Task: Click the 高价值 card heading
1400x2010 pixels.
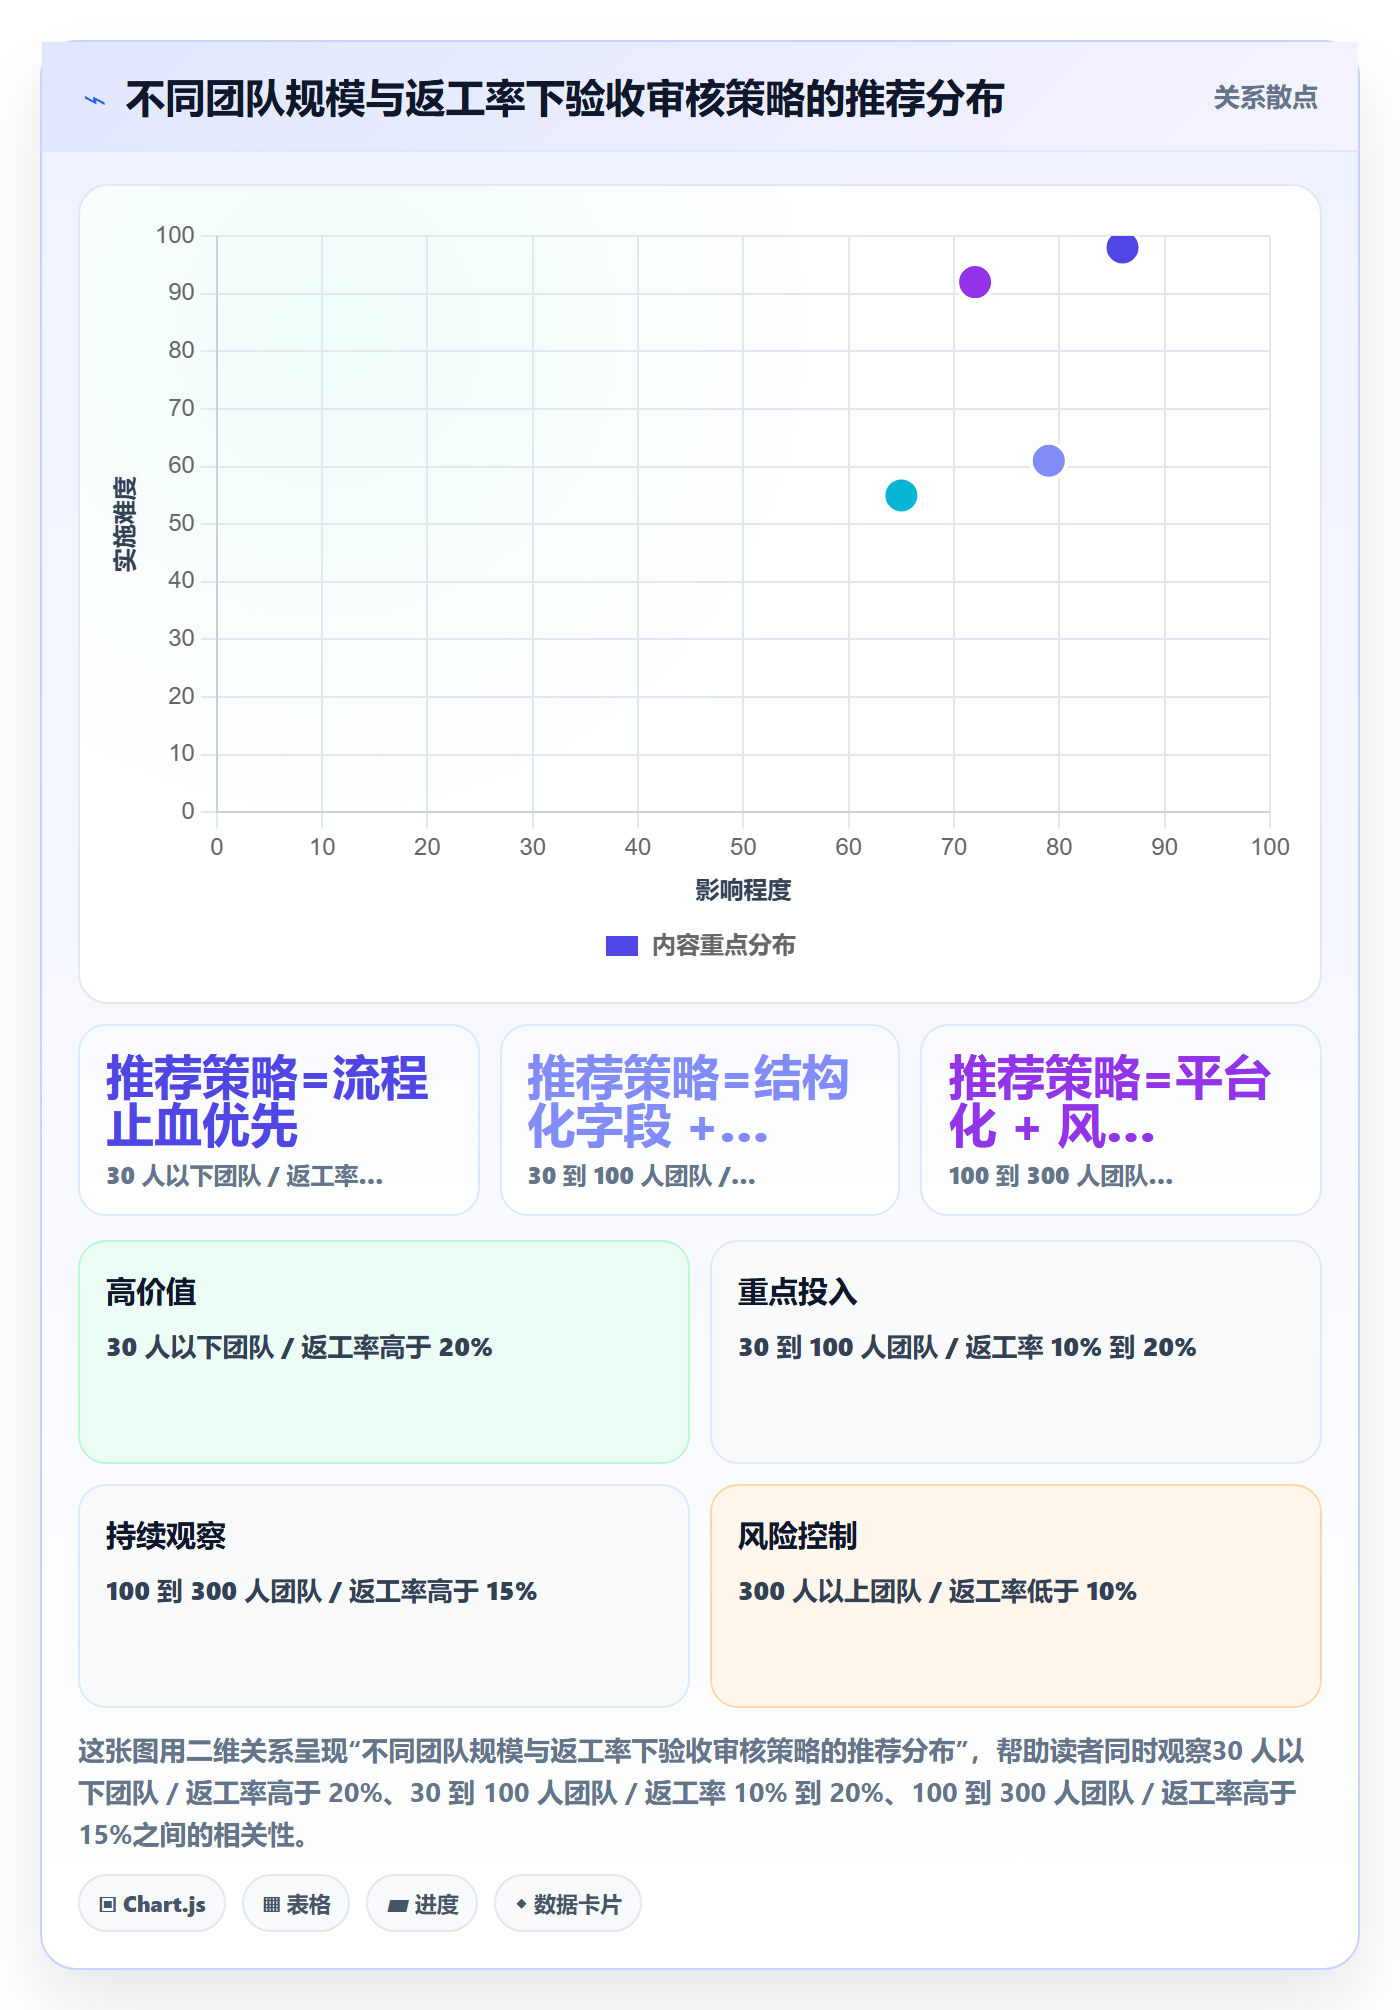Action: [x=151, y=1292]
